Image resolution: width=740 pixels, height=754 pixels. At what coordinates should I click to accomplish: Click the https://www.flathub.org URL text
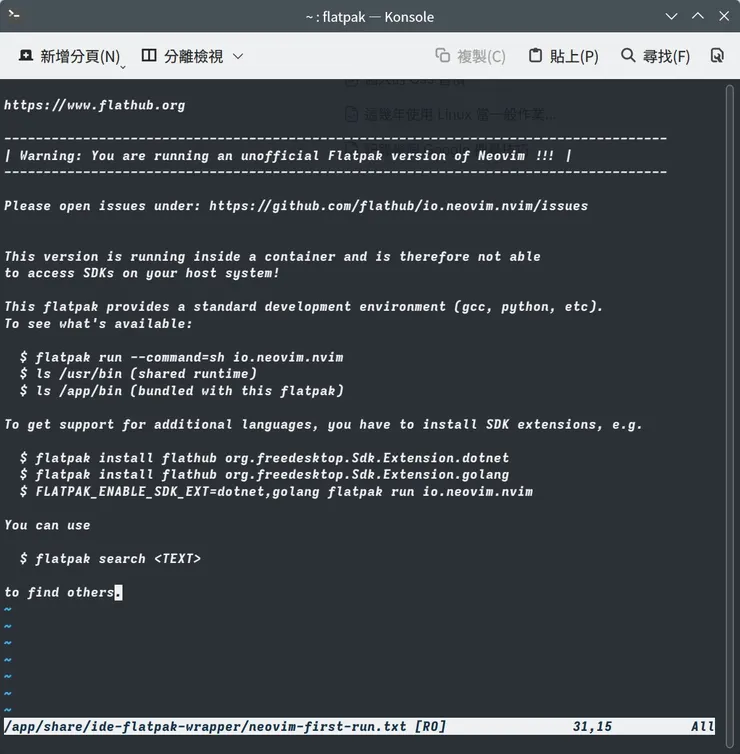(x=95, y=105)
